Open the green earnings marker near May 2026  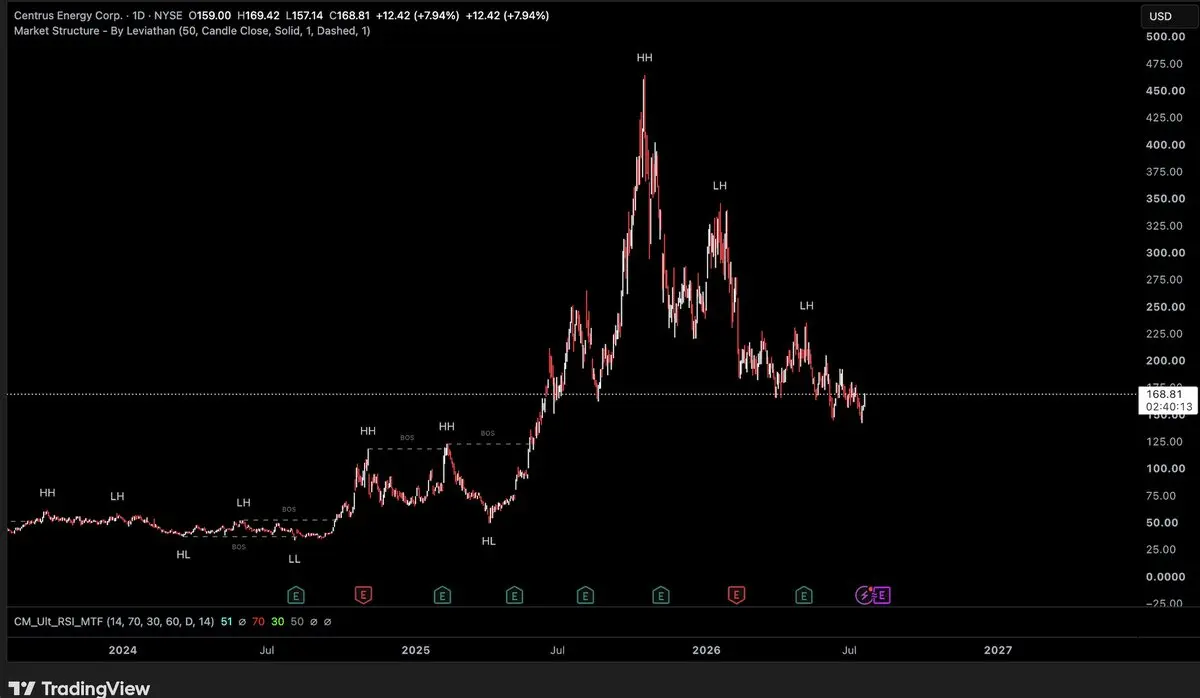(x=803, y=596)
